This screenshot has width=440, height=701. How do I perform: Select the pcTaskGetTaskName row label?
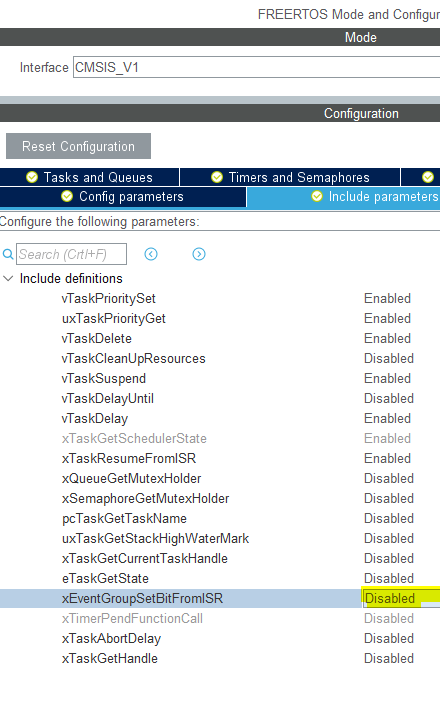click(124, 519)
